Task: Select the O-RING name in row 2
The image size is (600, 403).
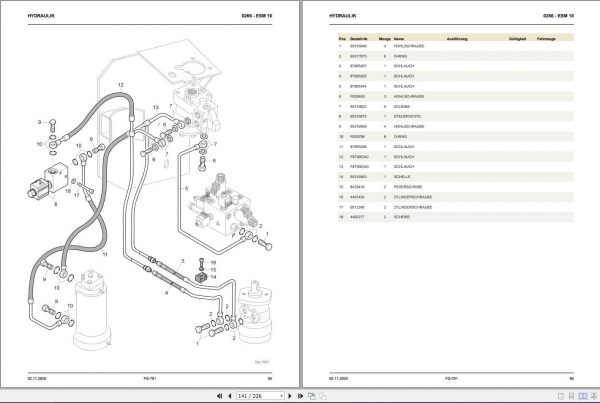Action: coord(400,56)
